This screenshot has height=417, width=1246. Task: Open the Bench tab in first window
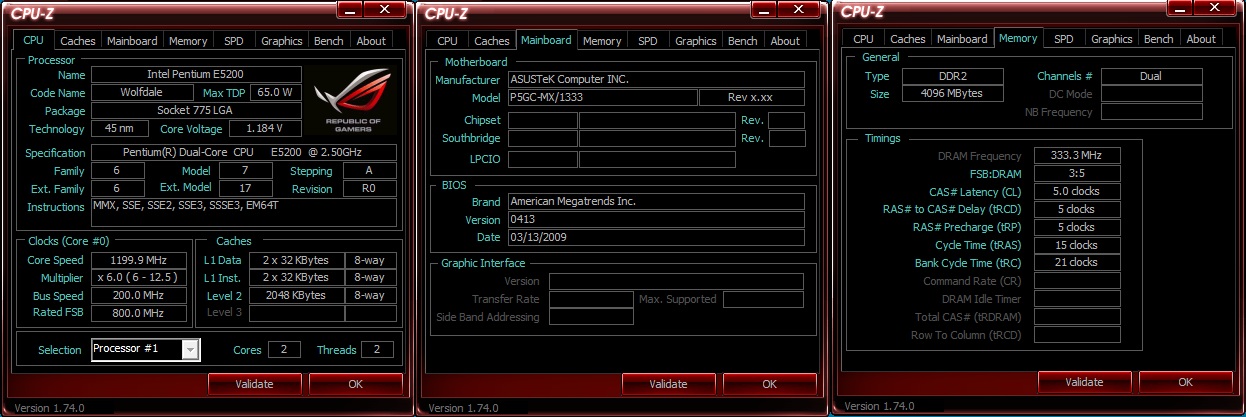tap(329, 41)
